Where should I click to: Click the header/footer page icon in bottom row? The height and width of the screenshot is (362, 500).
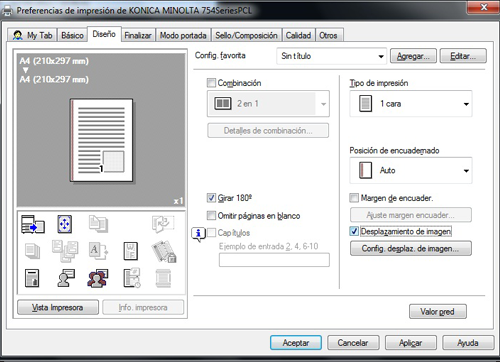coord(32,278)
